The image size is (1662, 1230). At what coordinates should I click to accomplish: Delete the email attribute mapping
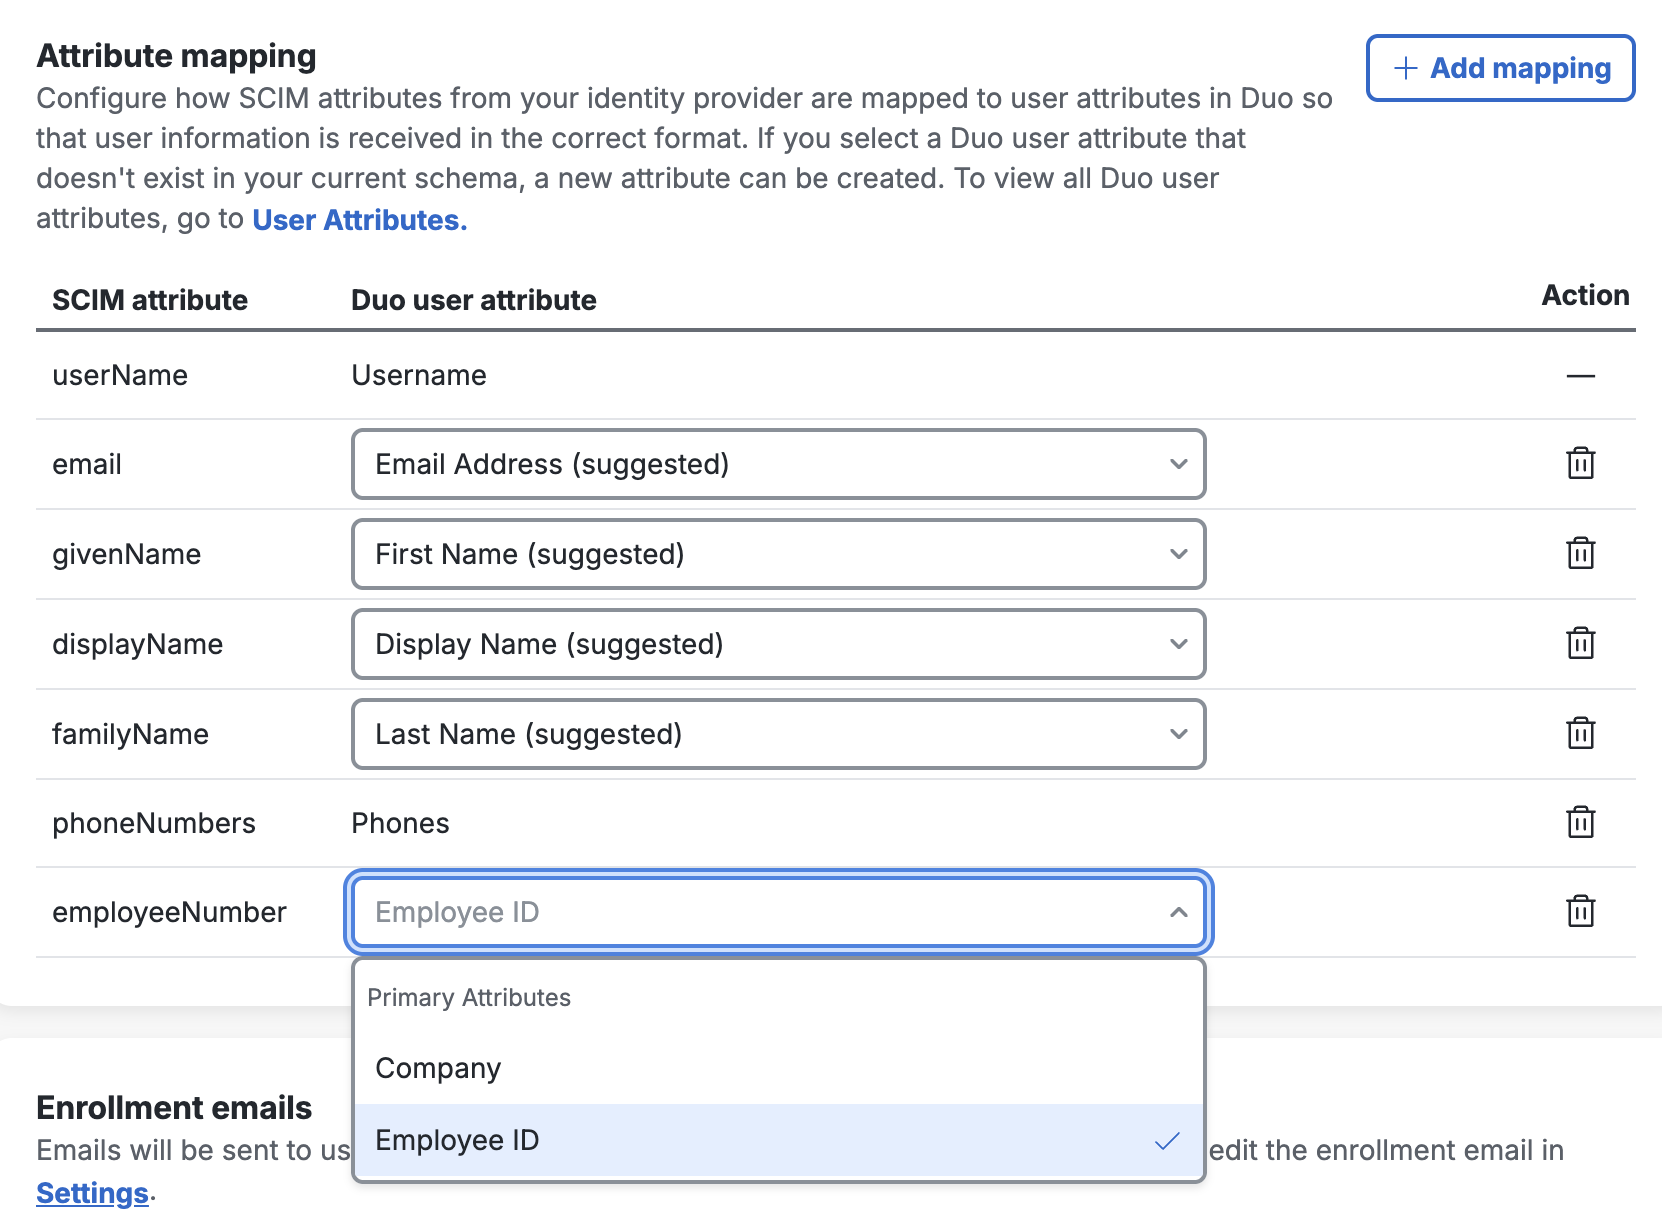pyautogui.click(x=1581, y=464)
